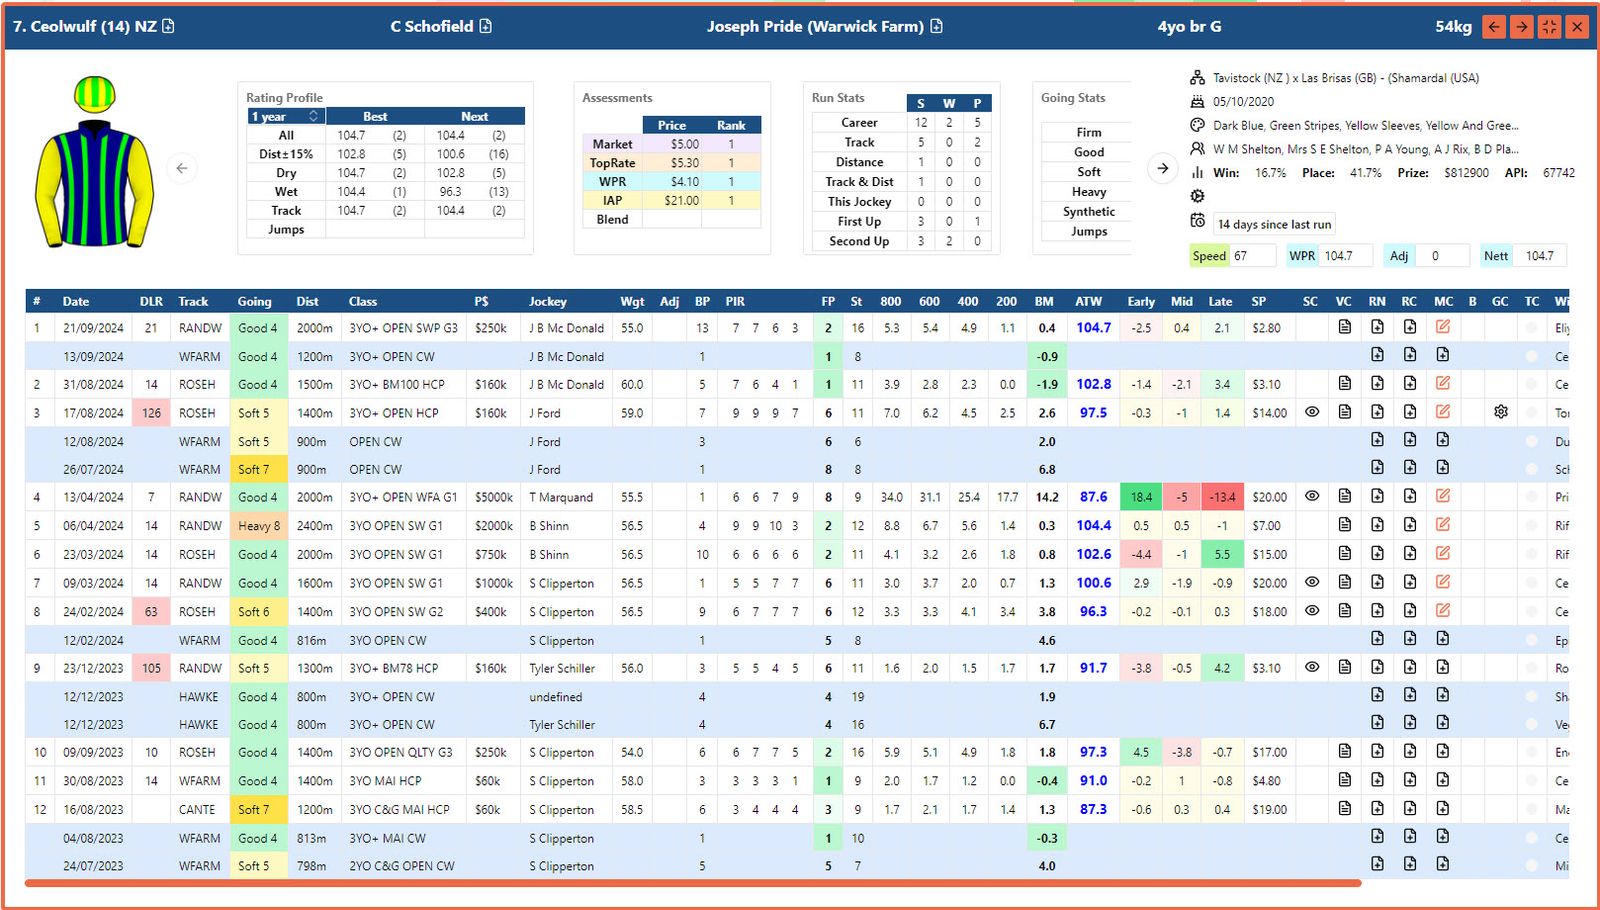Click the pedigree breeding icon near Tavistock text
This screenshot has width=1600, height=910.
[1197, 77]
